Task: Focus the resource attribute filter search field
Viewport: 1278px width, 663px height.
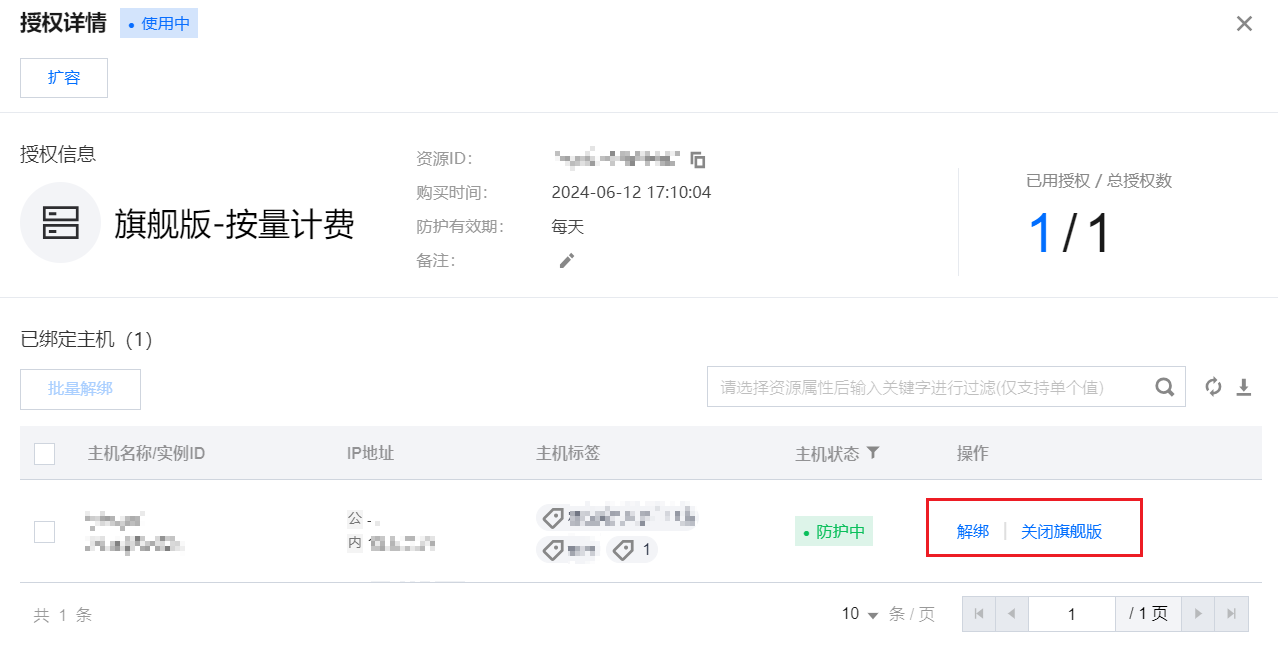Action: (x=930, y=387)
